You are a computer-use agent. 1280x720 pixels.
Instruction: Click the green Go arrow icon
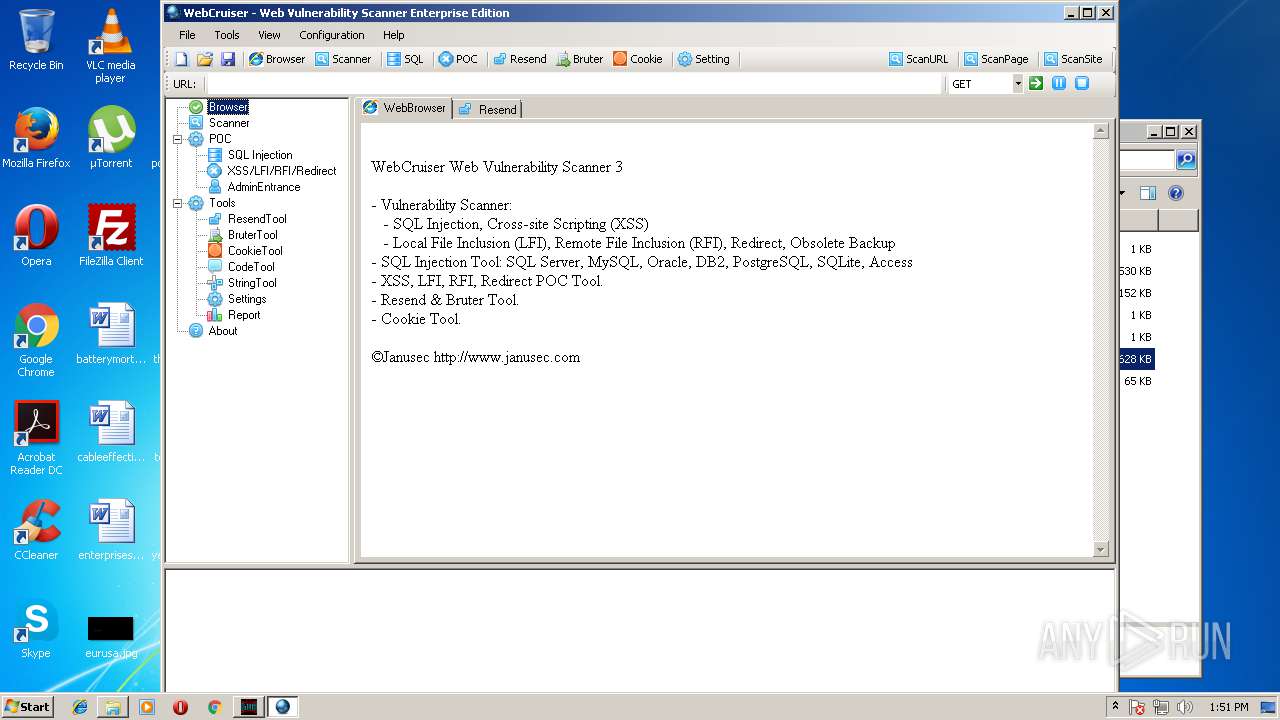click(1036, 84)
